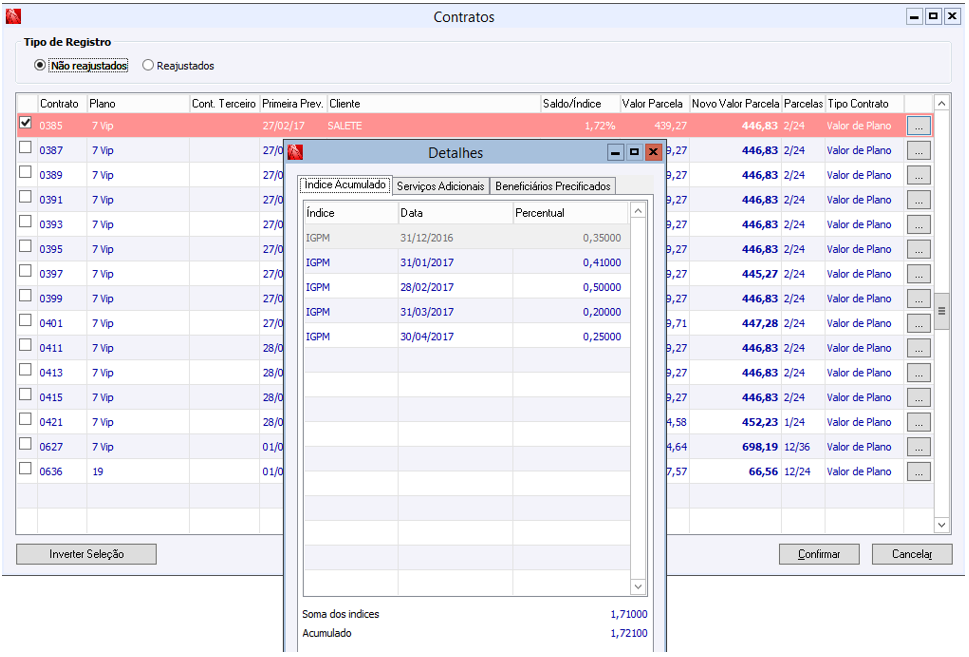Viewport: 969px width, 657px height.
Task: Open ellipsis button for contract 0627
Action: (x=918, y=447)
